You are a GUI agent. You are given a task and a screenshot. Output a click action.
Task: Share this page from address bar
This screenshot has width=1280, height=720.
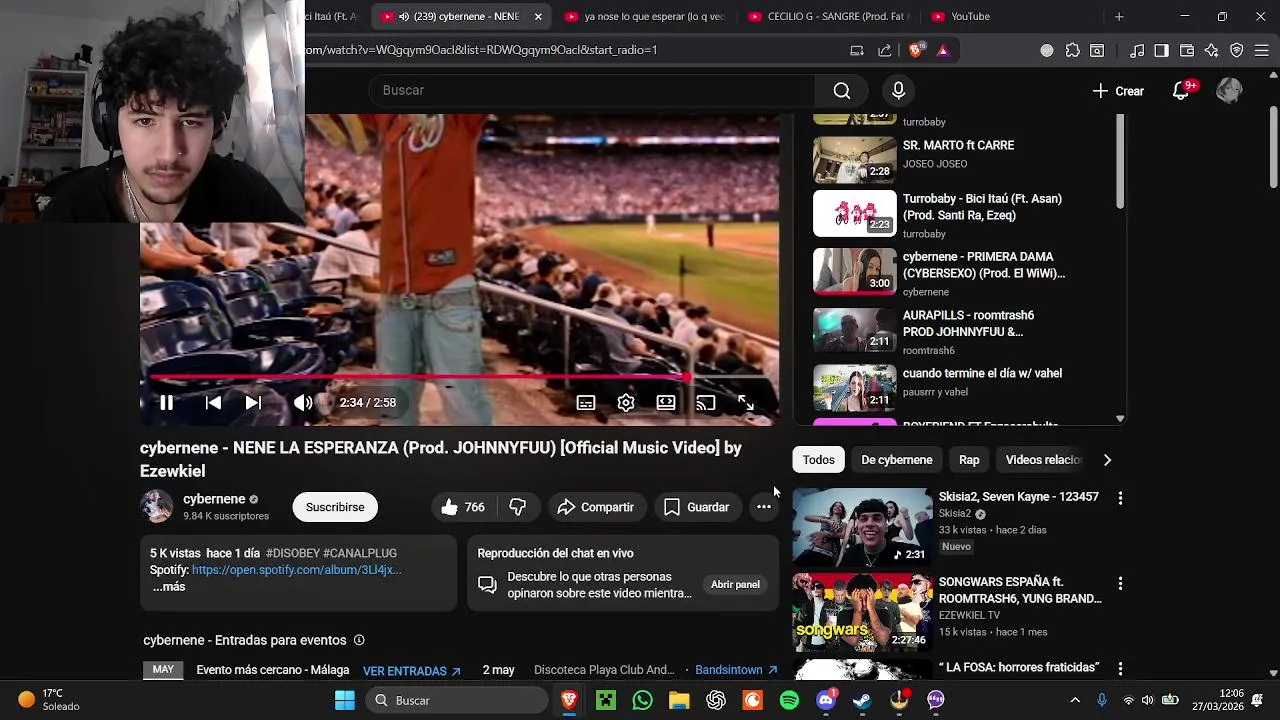click(884, 50)
